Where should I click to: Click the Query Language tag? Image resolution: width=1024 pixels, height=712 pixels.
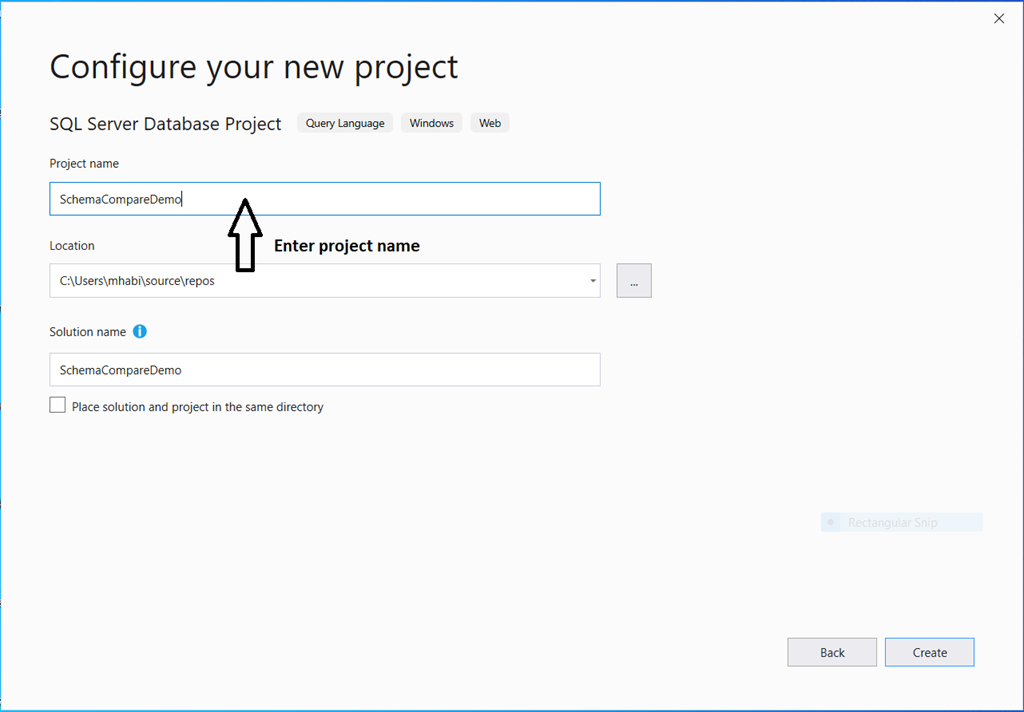pos(345,123)
